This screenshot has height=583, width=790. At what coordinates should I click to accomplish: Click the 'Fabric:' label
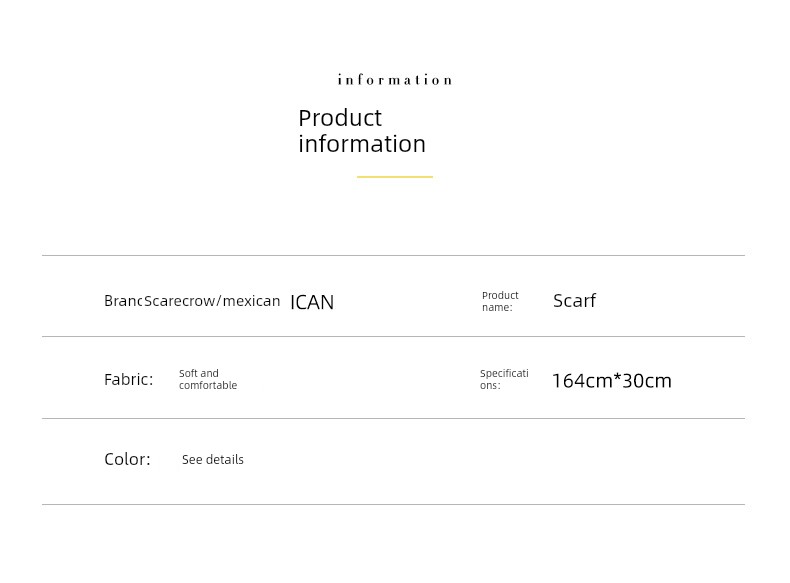pos(128,380)
